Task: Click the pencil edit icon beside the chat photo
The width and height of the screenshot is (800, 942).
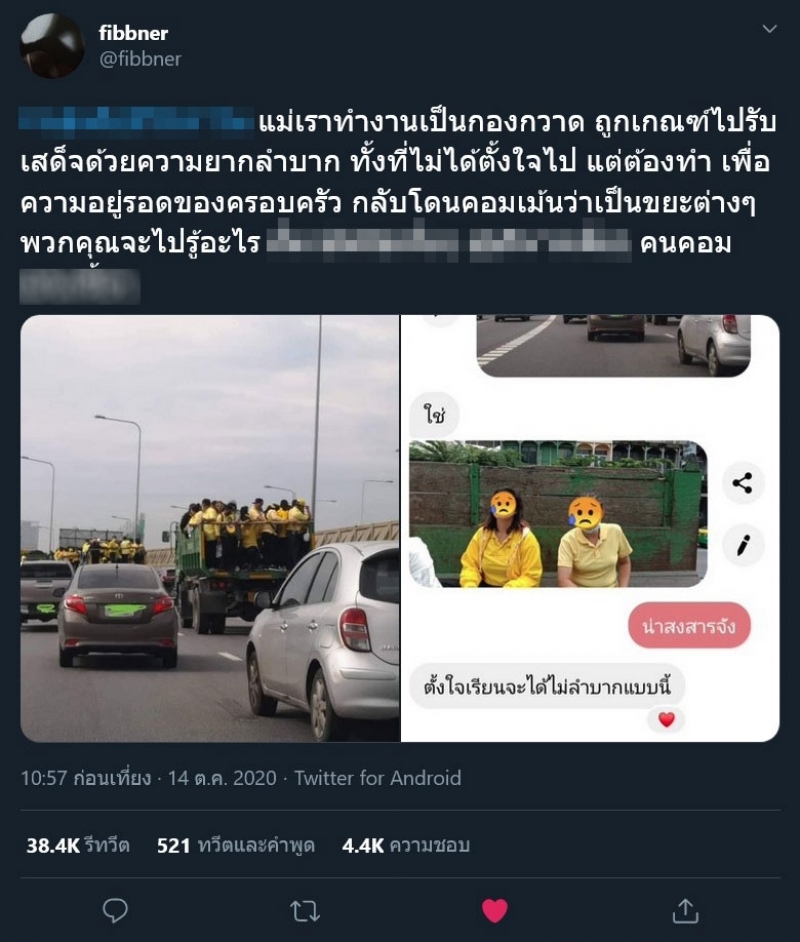Action: 742,545
